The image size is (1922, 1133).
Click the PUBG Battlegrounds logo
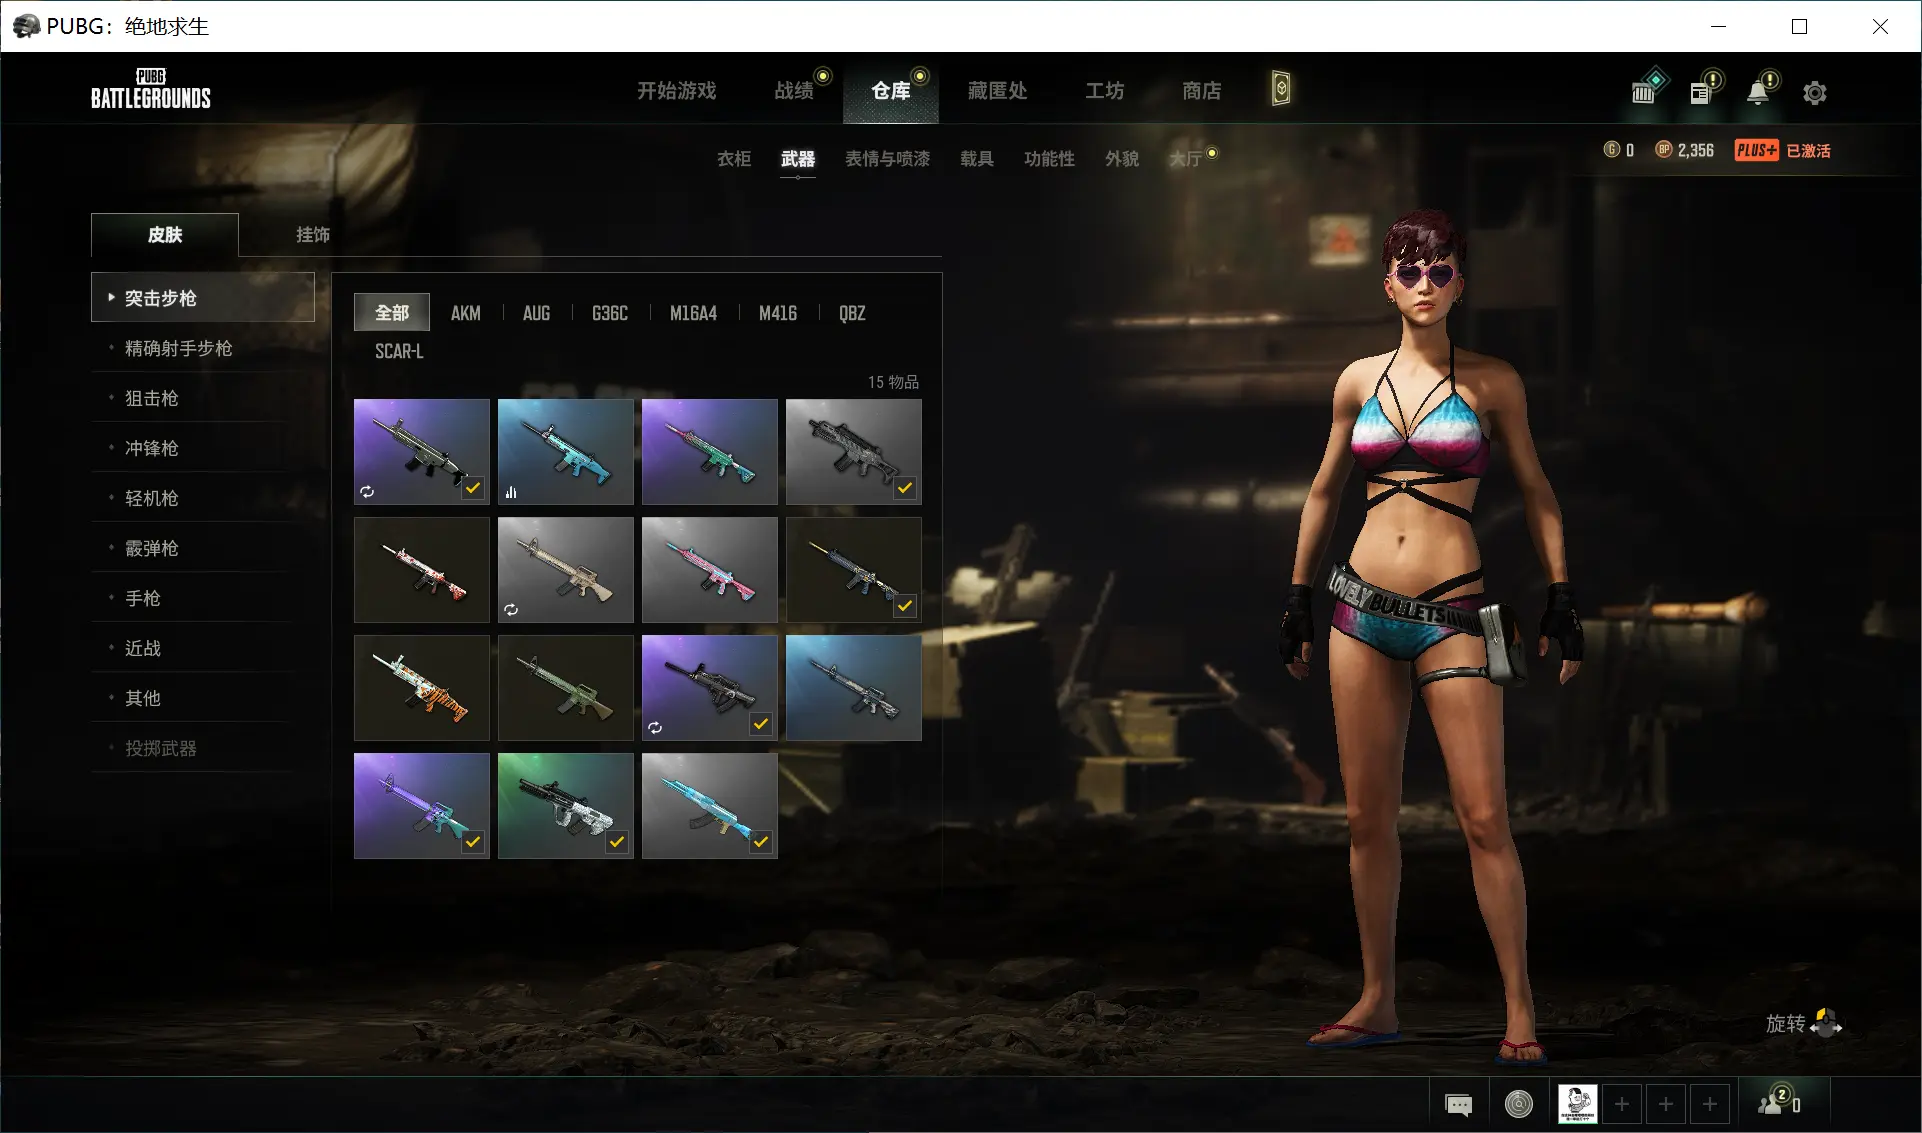click(151, 89)
